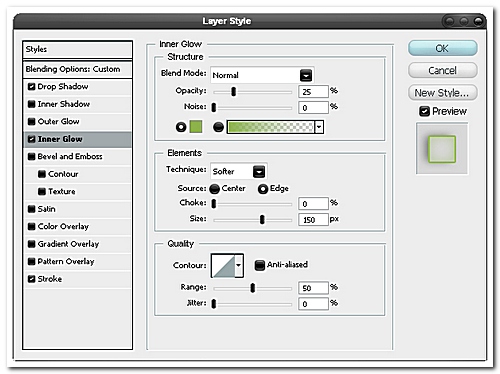Select Blending Options: Custom

[x=77, y=69]
